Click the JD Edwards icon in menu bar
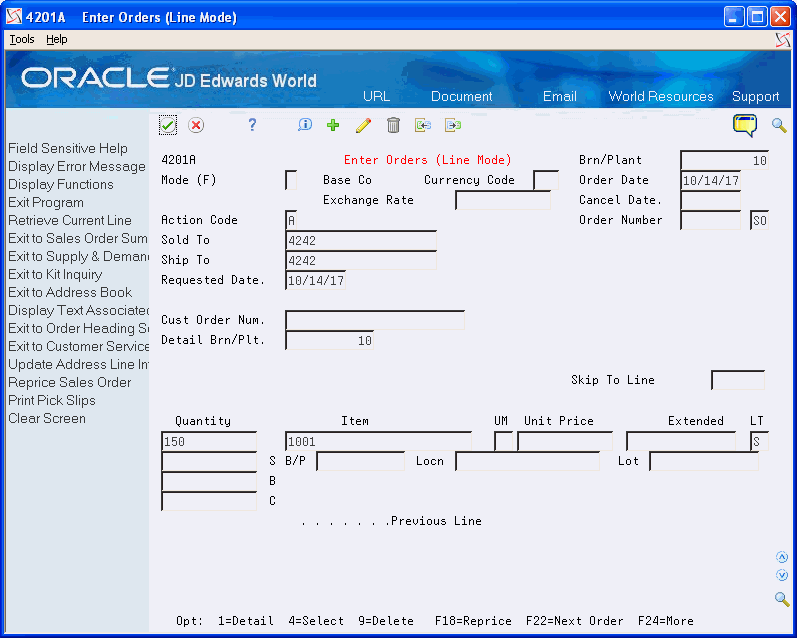 (783, 40)
